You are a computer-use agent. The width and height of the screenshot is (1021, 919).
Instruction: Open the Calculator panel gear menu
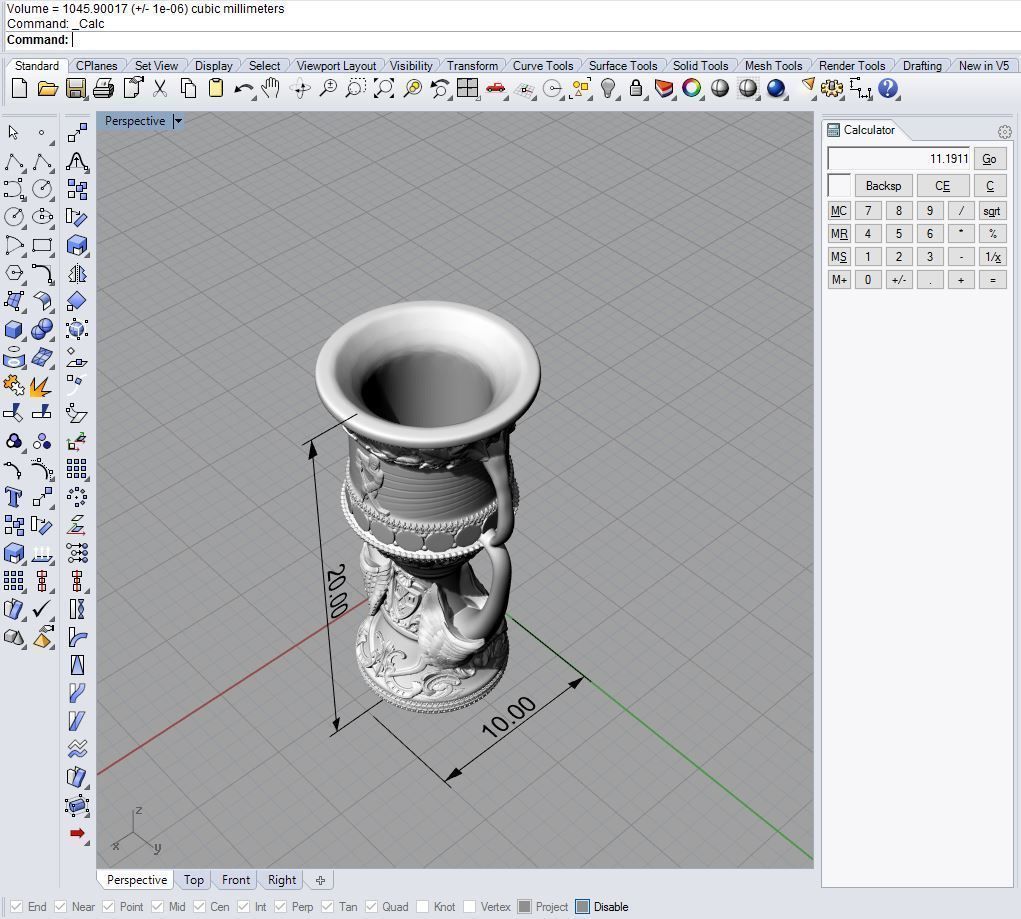click(1004, 132)
